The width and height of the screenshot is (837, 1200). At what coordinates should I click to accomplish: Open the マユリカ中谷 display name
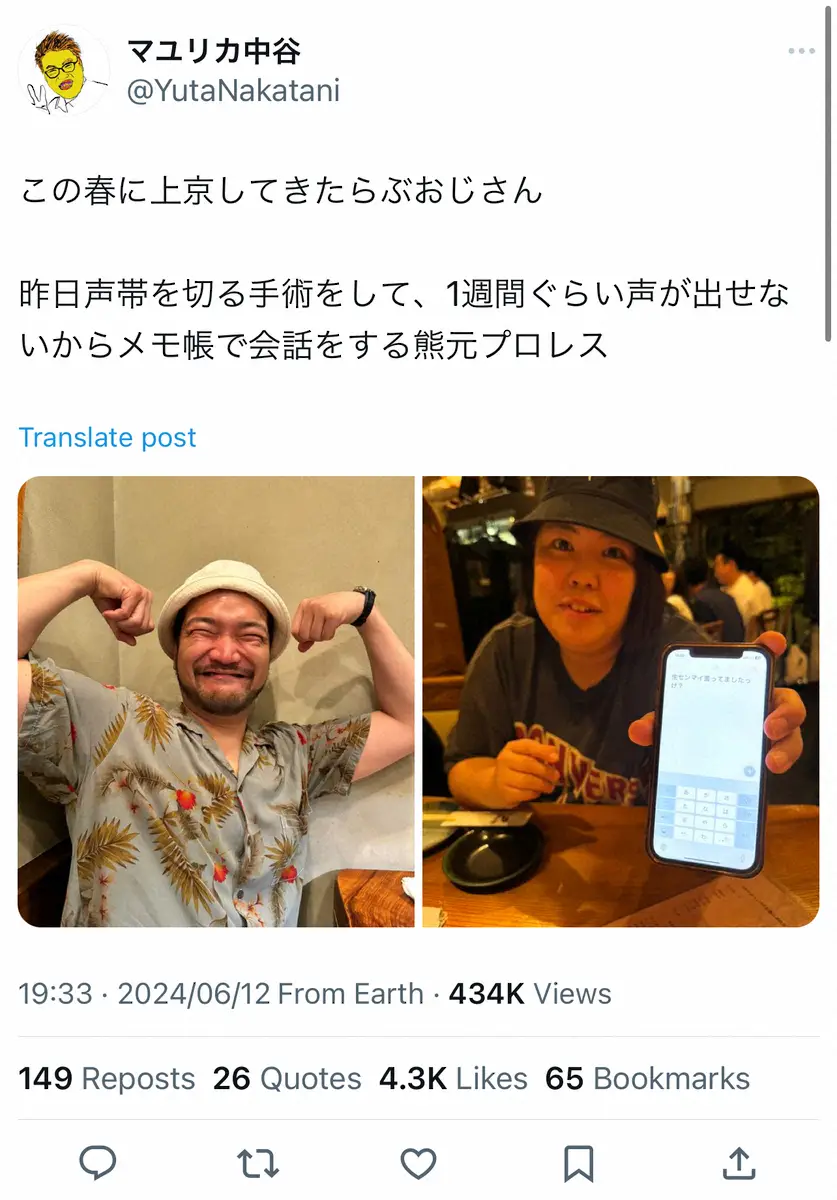point(212,49)
